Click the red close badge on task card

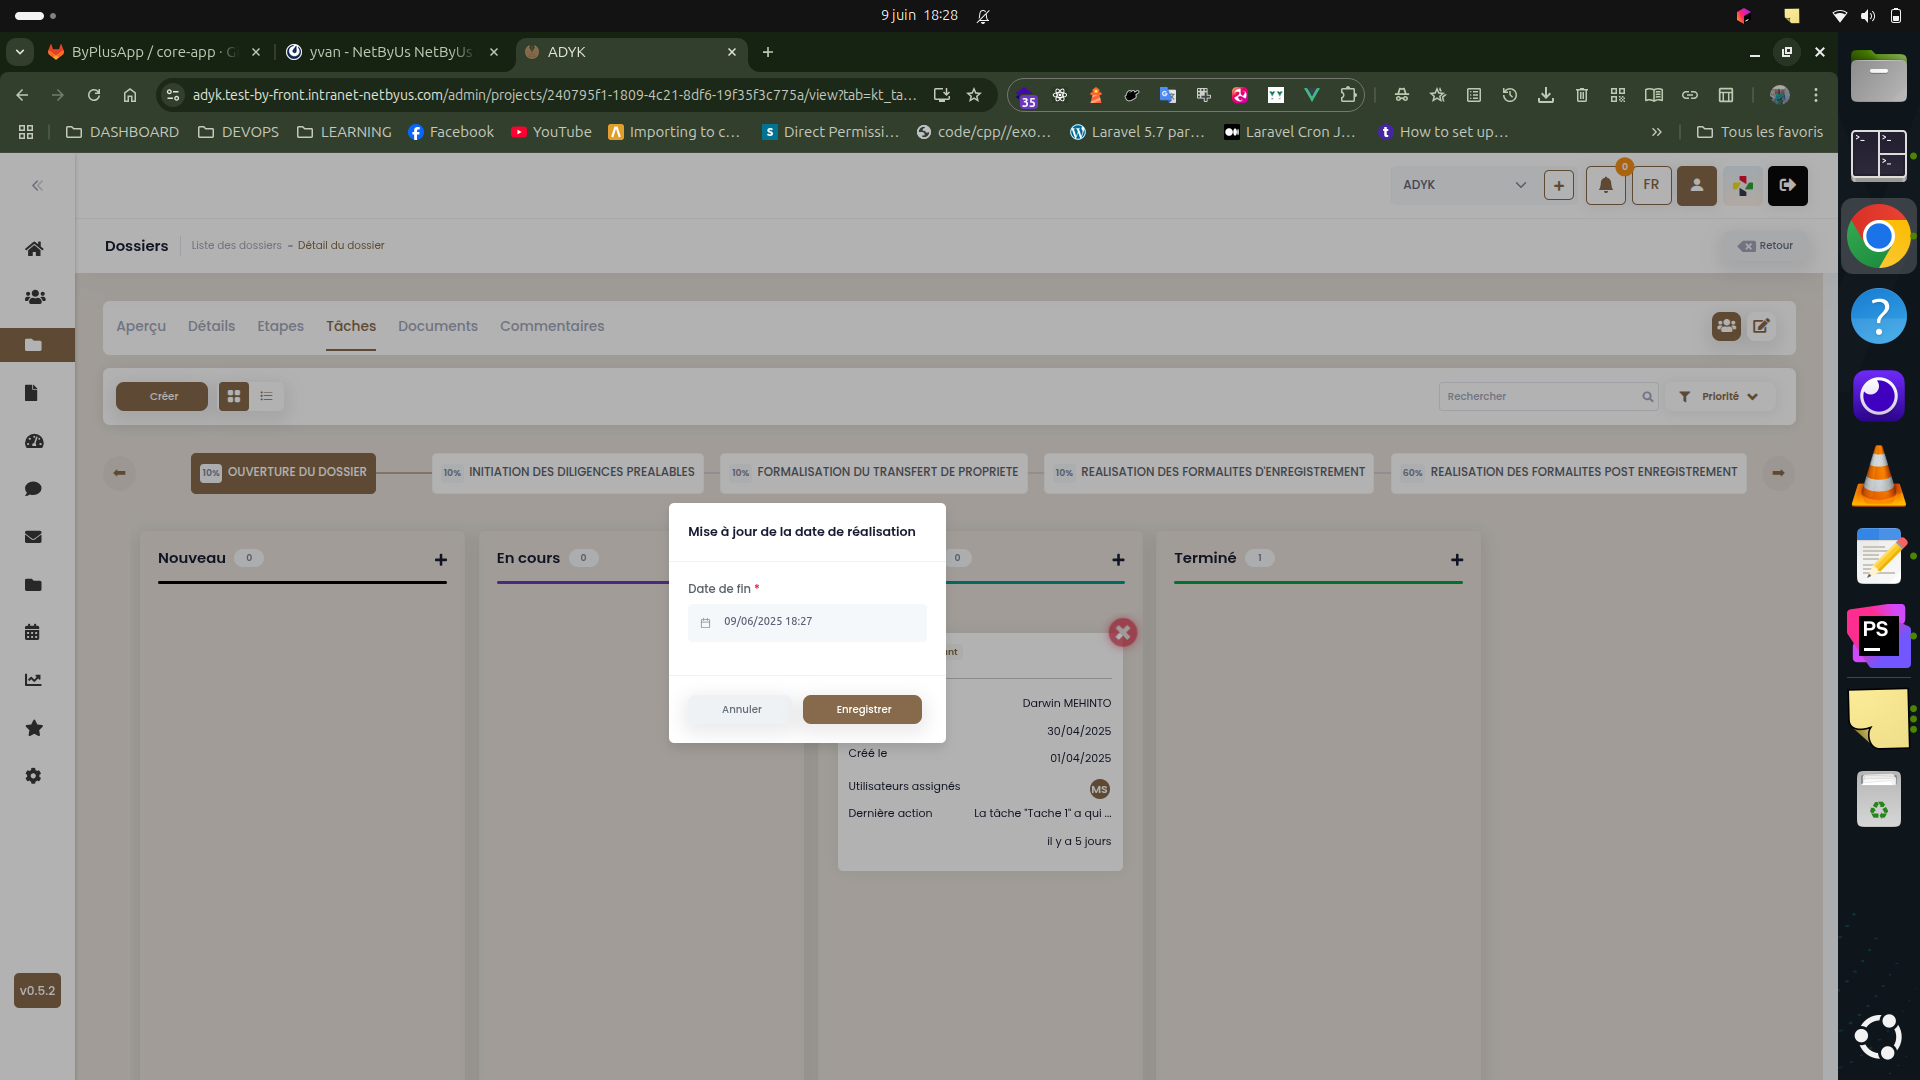1122,632
